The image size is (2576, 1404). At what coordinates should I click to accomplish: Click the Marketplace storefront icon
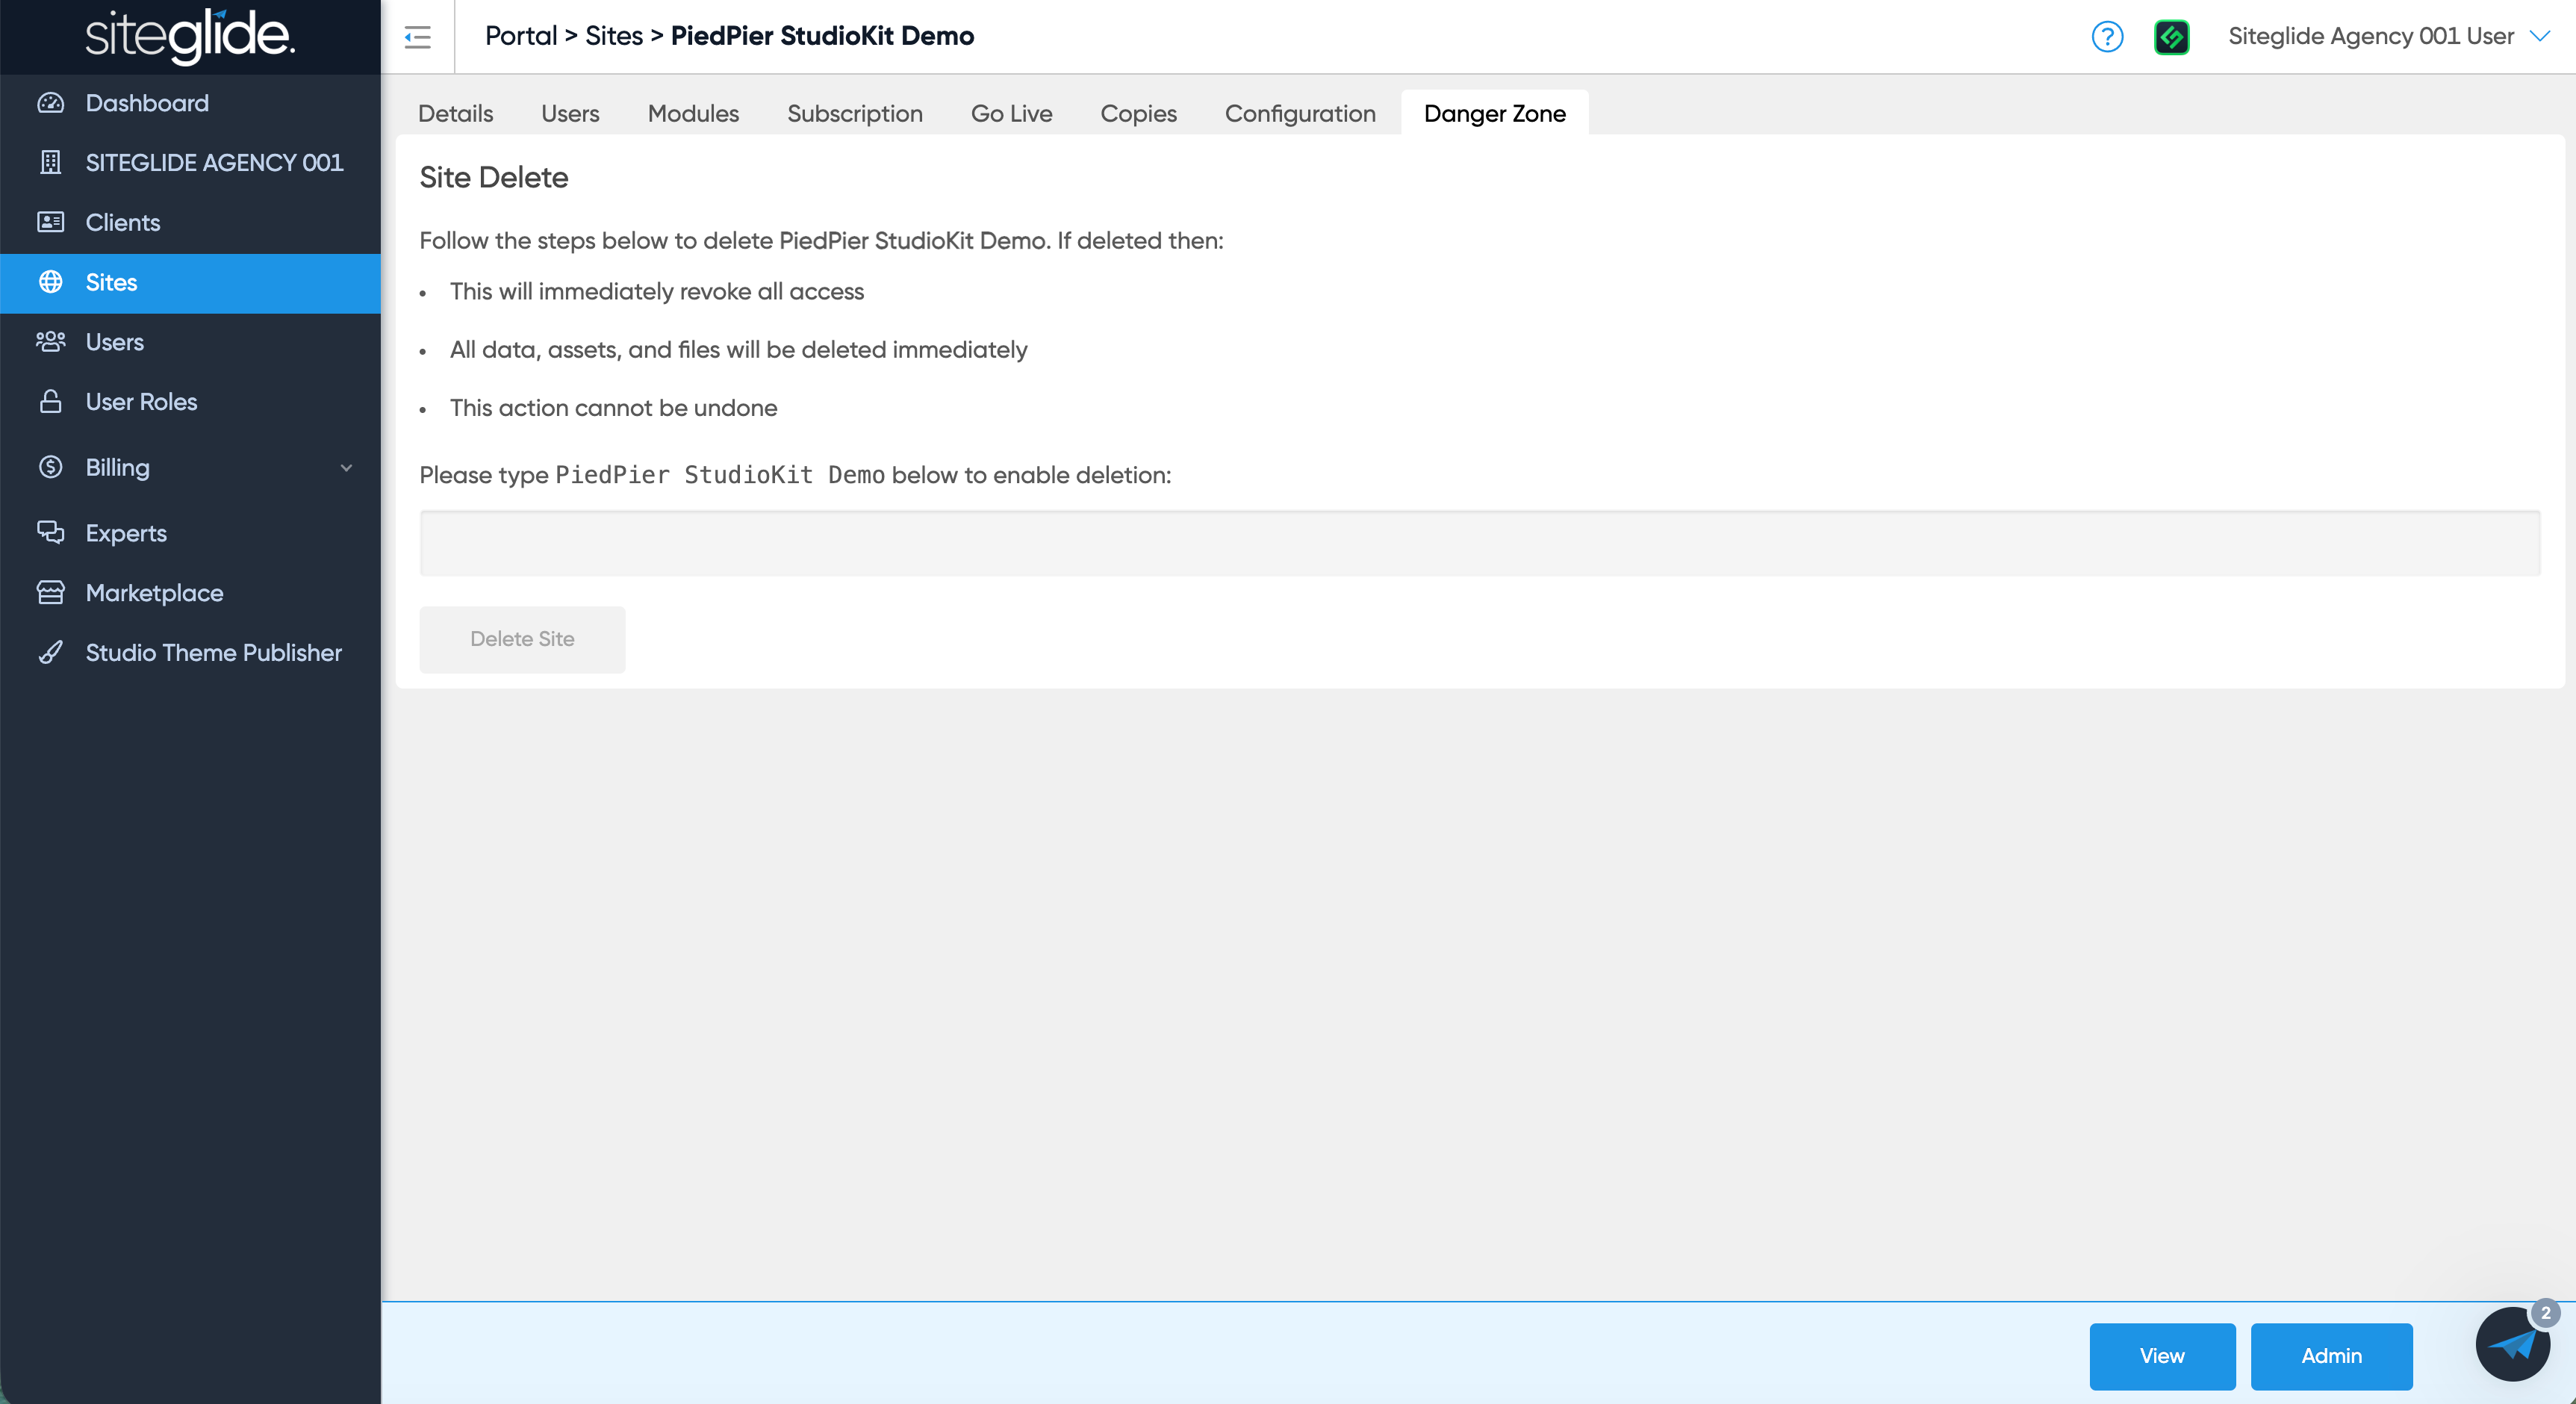pos(51,593)
